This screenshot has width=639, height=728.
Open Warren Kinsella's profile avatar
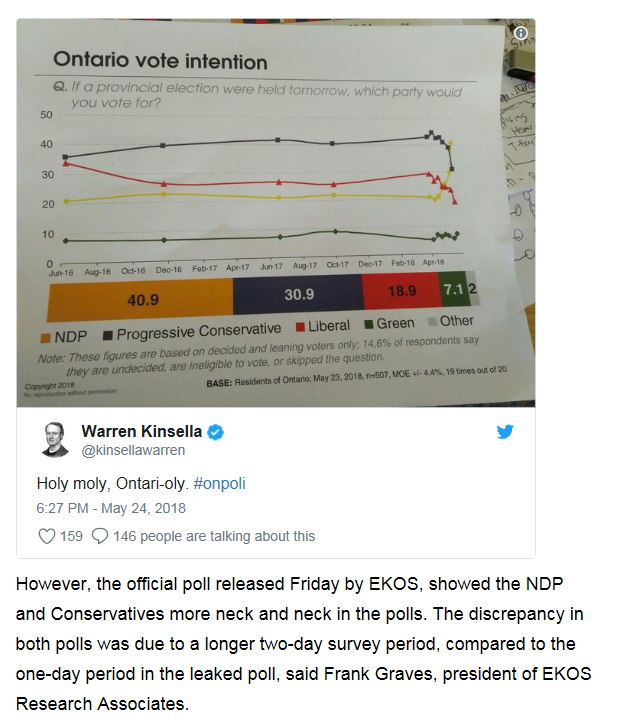[55, 440]
